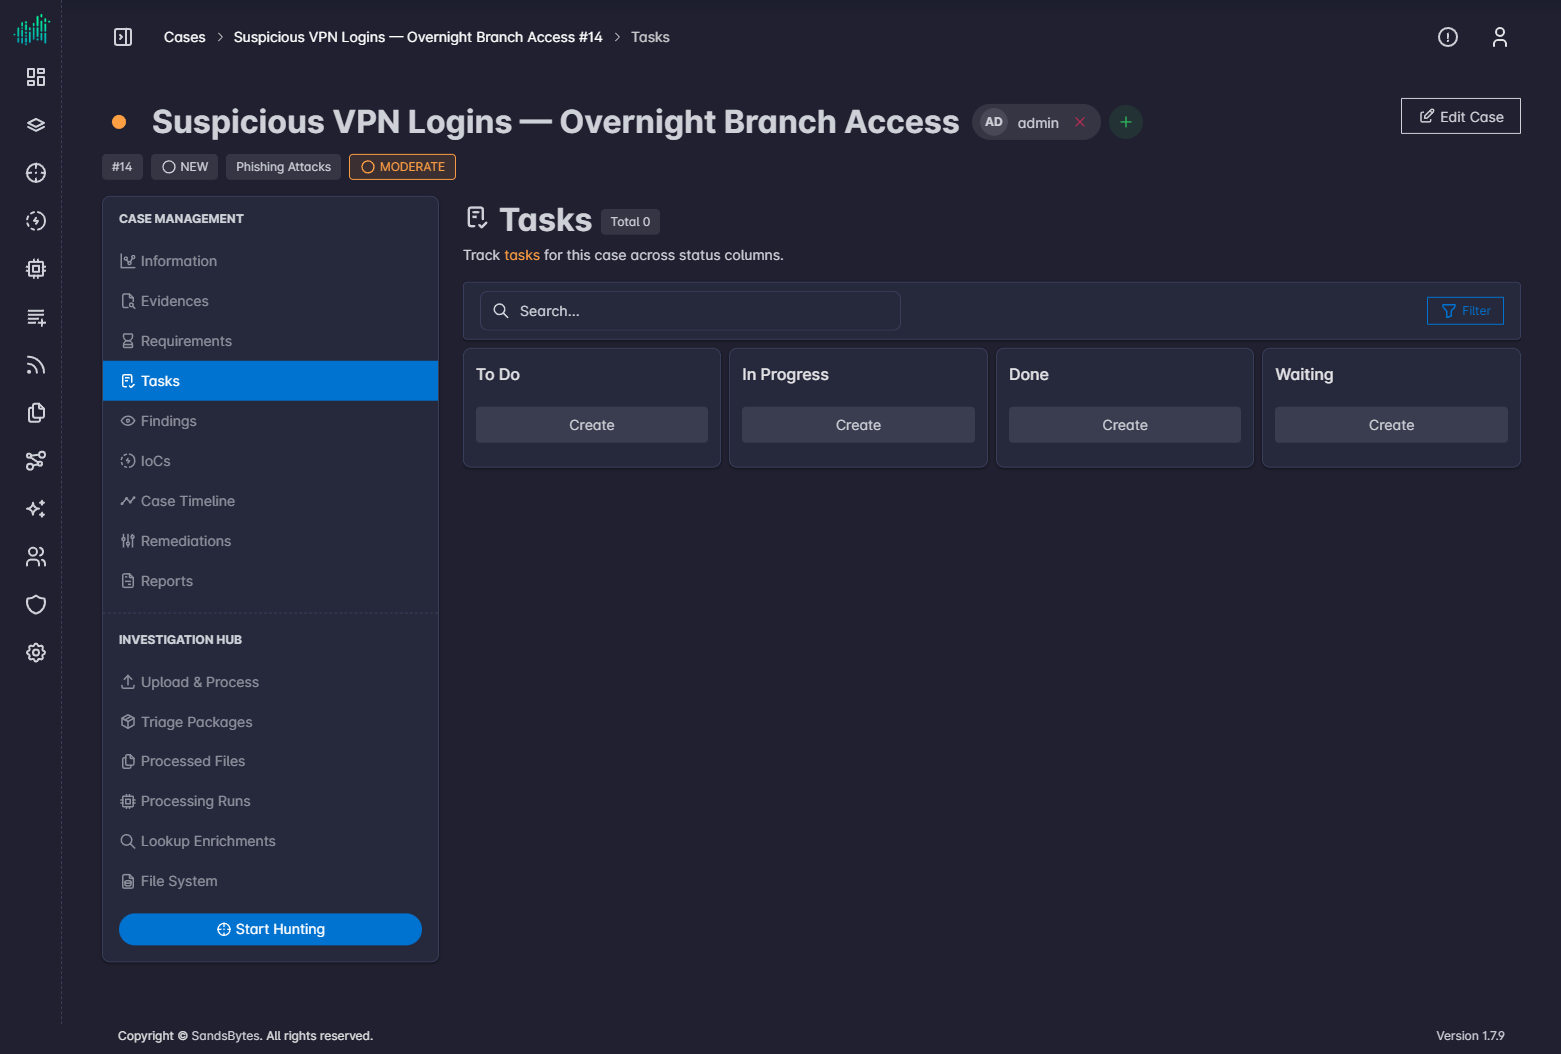Click Start Hunting button

tap(270, 929)
